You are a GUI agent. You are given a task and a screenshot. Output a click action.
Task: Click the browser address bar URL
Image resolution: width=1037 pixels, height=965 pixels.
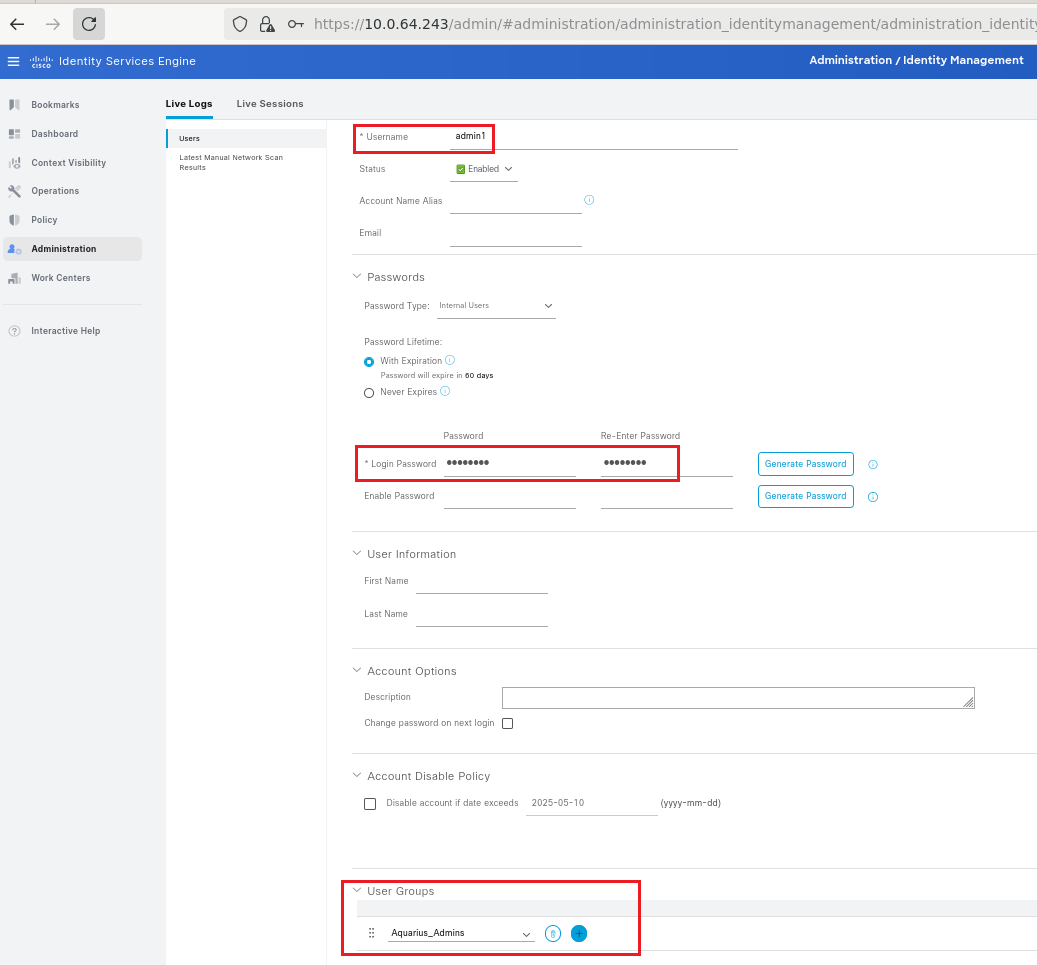675,24
